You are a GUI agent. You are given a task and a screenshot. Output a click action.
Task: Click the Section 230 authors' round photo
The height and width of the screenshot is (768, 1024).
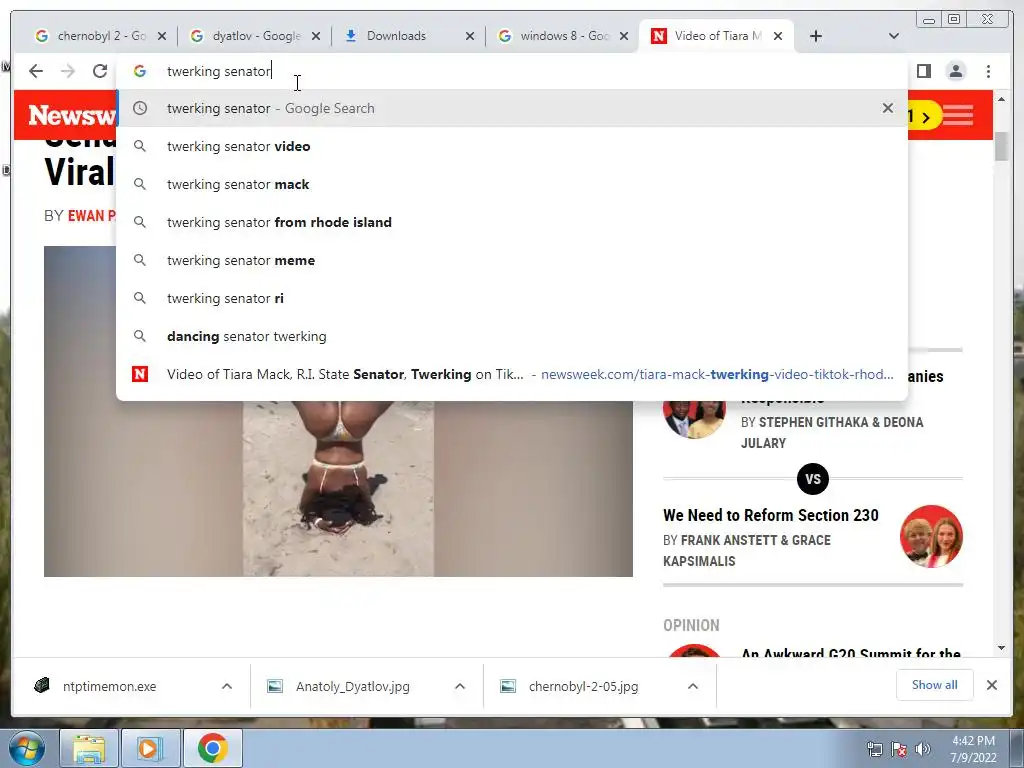pos(931,536)
